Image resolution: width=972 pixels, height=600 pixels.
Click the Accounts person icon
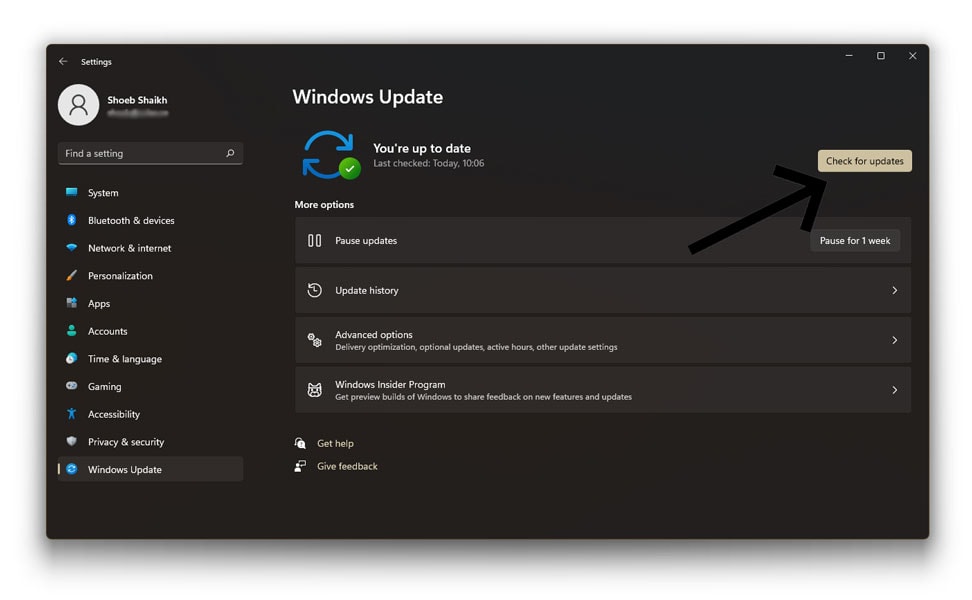click(72, 330)
